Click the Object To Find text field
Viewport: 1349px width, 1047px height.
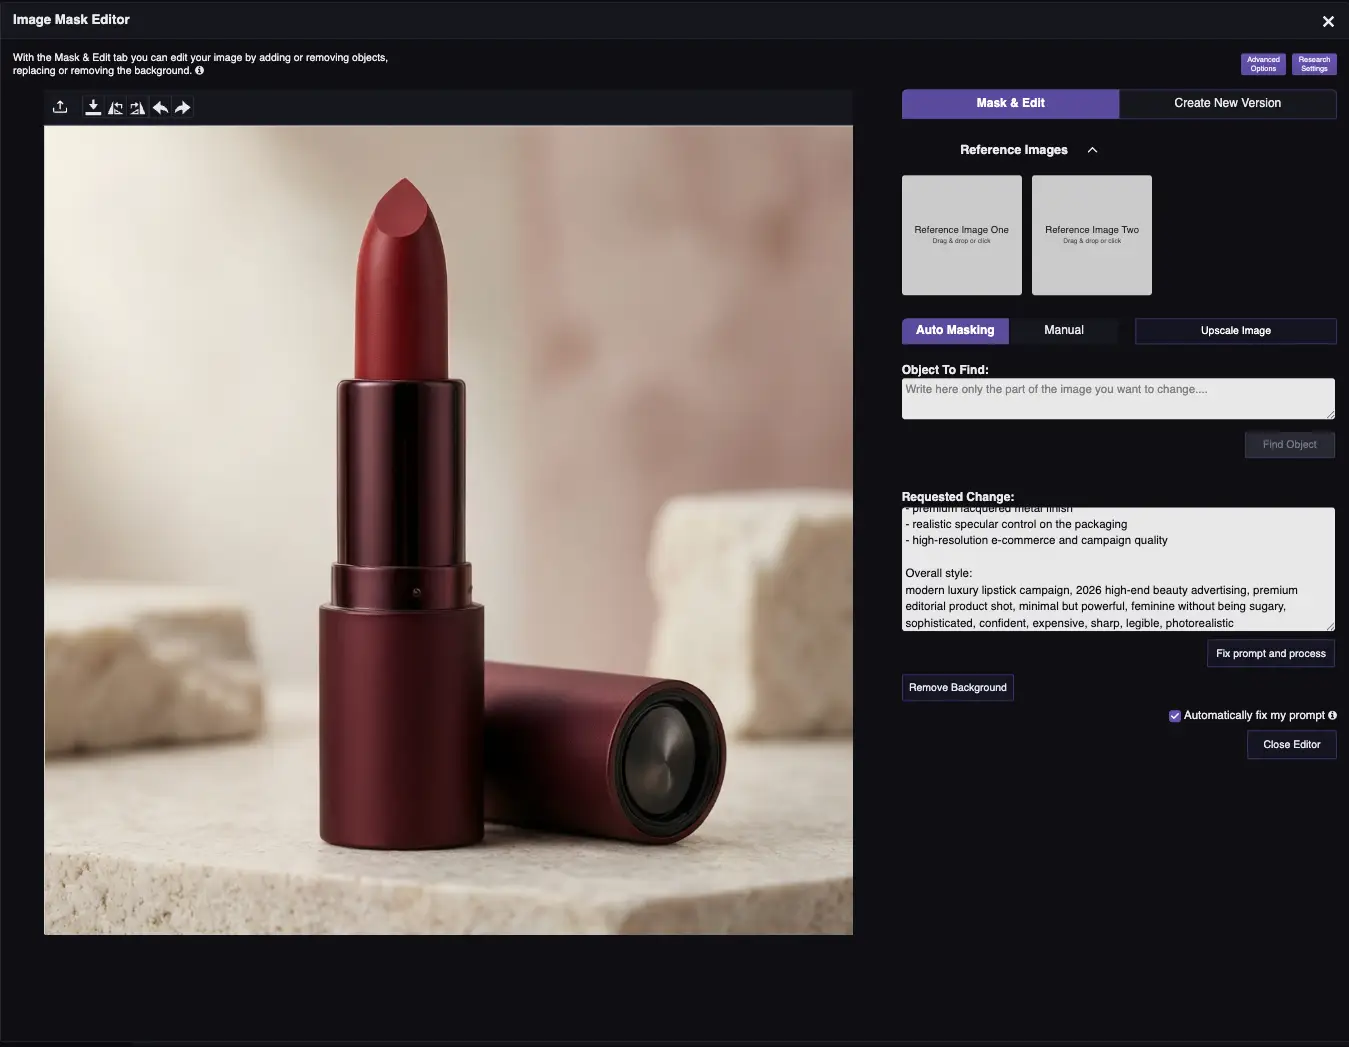1117,398
